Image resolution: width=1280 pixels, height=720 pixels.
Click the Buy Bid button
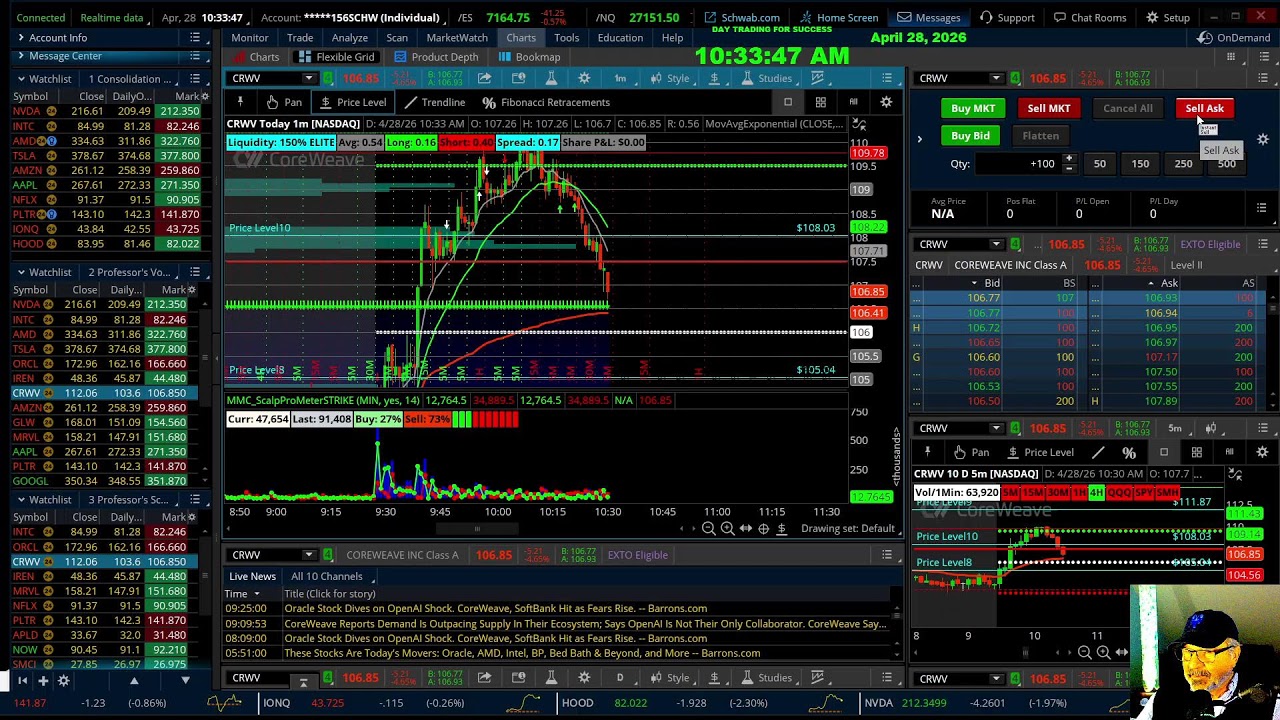970,136
